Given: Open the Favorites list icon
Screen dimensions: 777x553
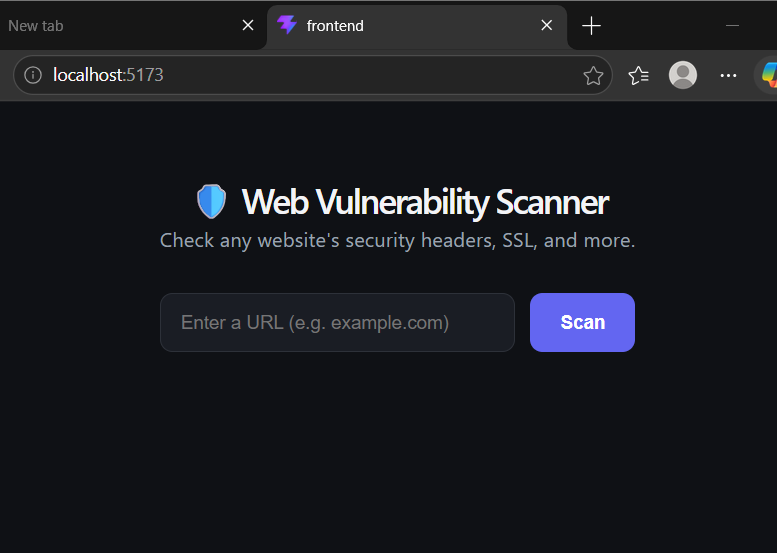Looking at the screenshot, I should click(x=639, y=75).
